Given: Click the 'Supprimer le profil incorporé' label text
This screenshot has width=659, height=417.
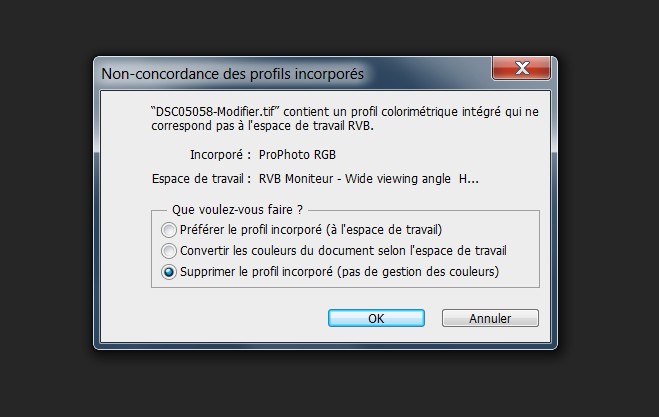Looking at the screenshot, I should coord(256,272).
